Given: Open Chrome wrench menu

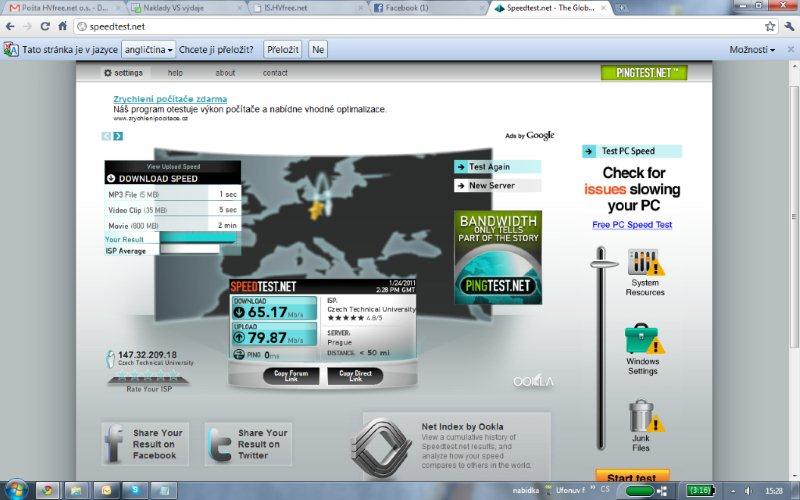Looking at the screenshot, I should point(789,27).
